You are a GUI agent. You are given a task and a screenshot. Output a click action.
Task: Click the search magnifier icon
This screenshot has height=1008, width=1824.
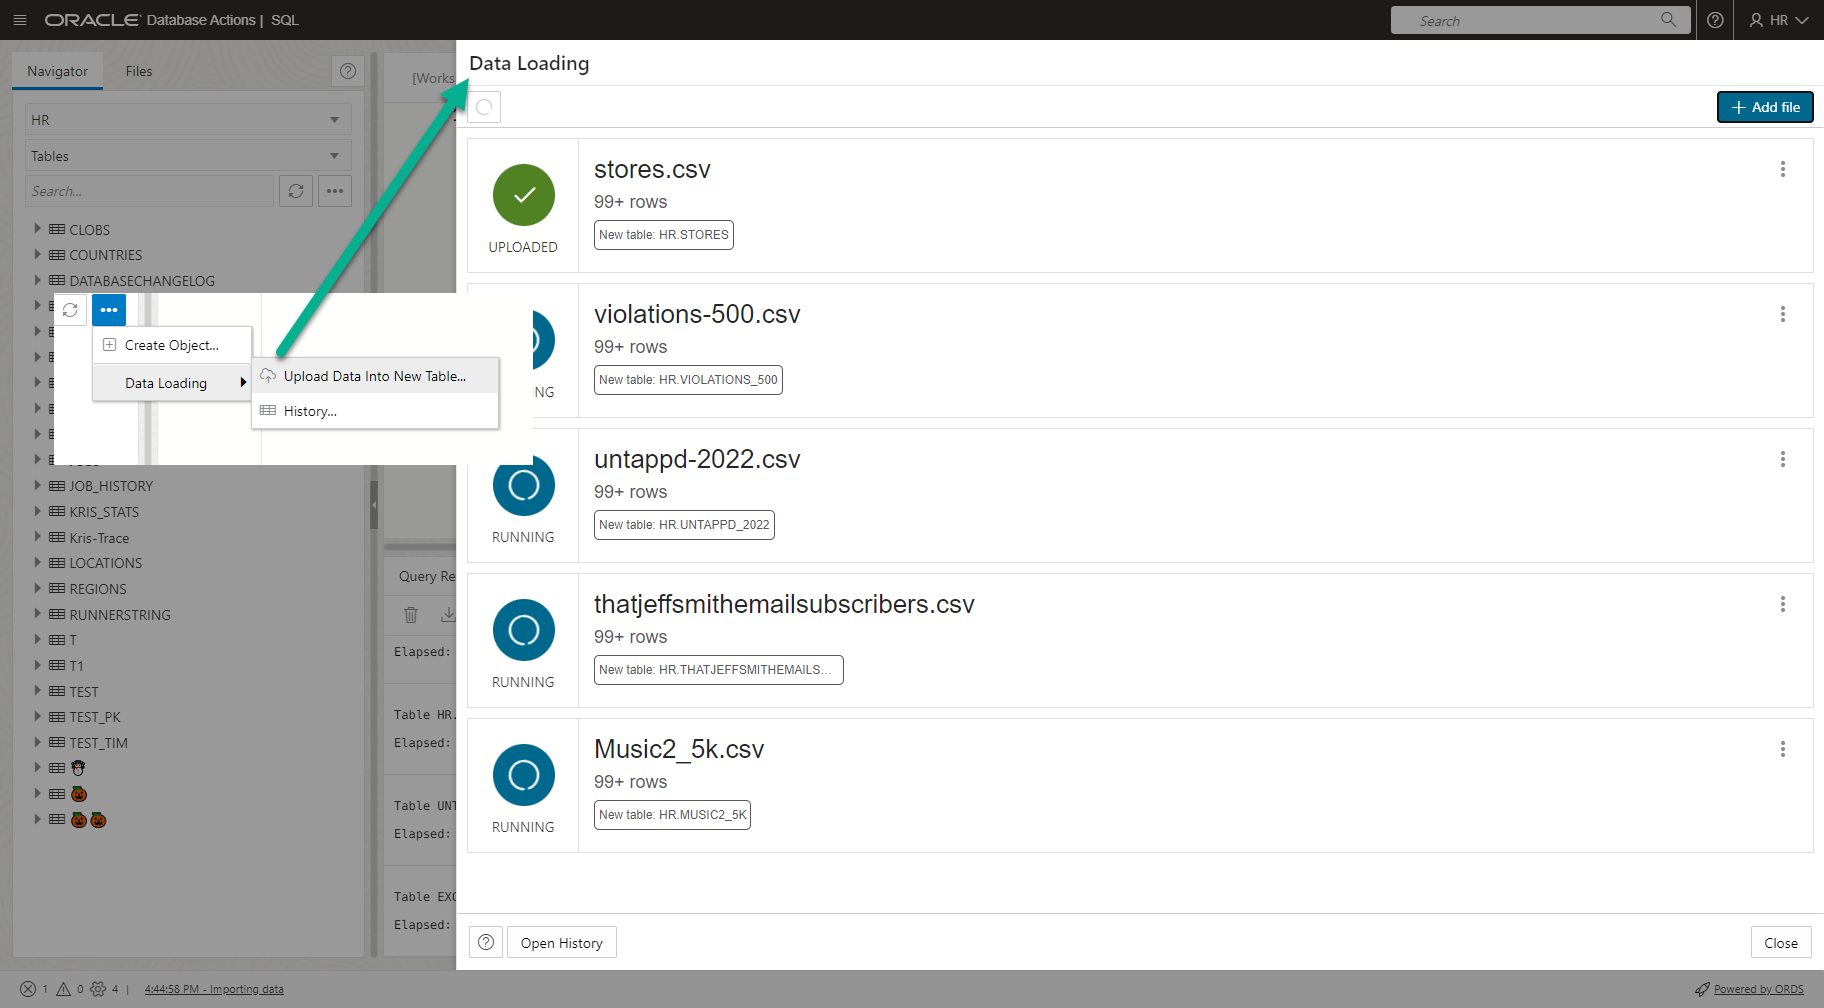click(1668, 20)
